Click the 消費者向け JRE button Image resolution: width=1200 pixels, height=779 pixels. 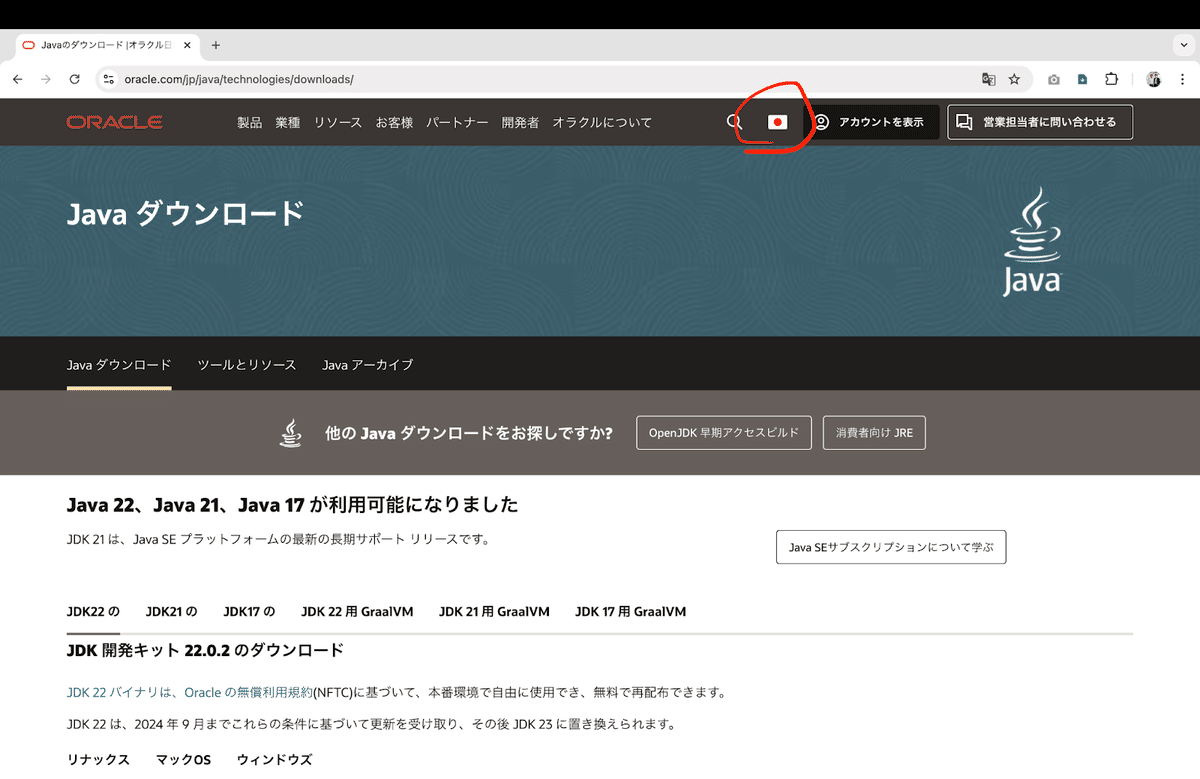pos(875,433)
